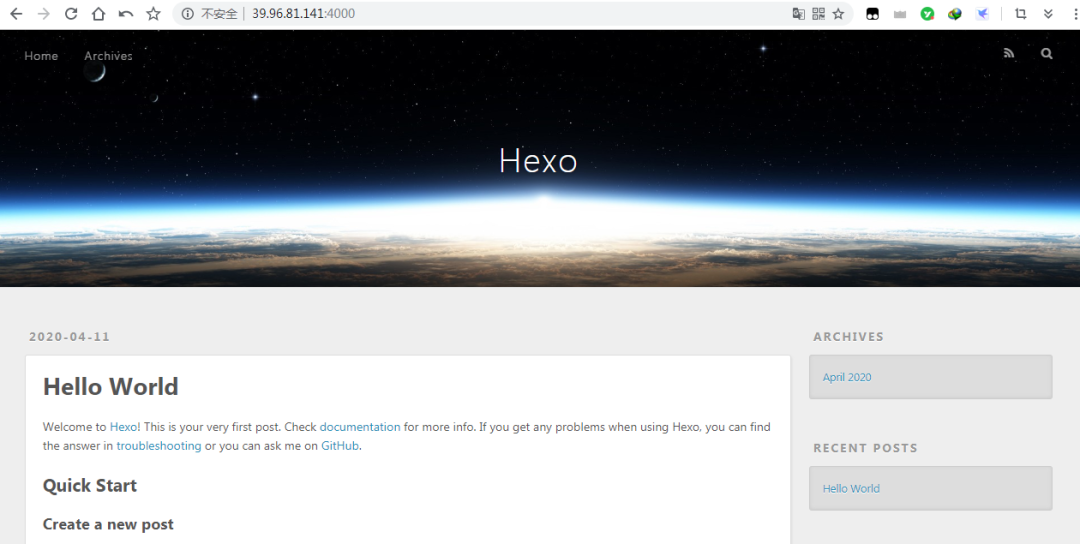The height and width of the screenshot is (544, 1080).
Task: Click the translate page icon
Action: (798, 14)
